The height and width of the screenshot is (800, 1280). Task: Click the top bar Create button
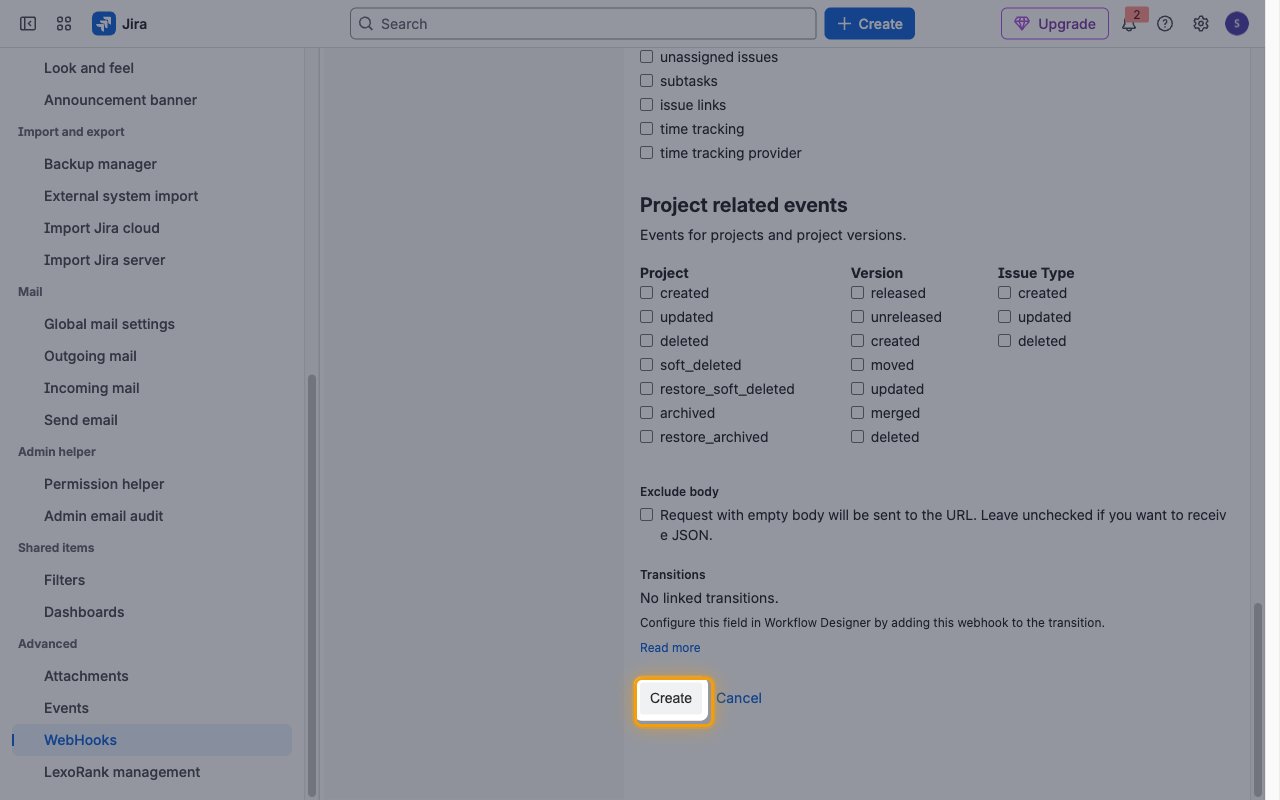(869, 24)
